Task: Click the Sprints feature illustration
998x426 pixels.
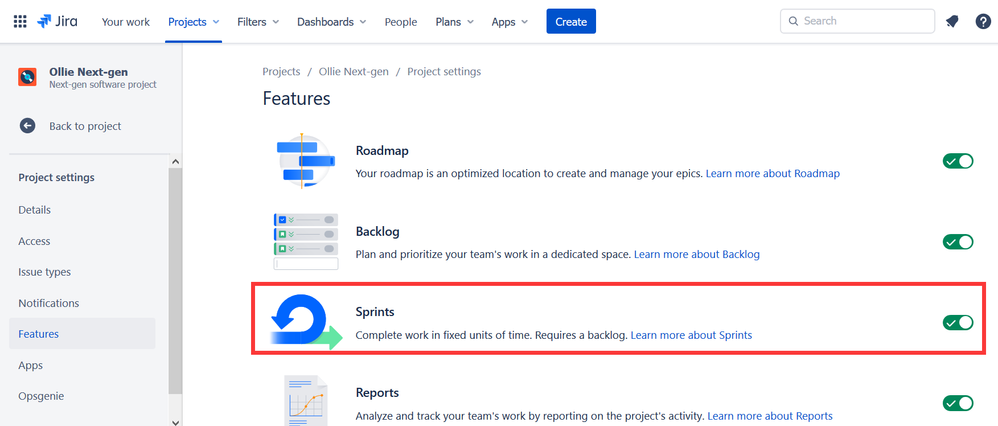Action: click(306, 323)
